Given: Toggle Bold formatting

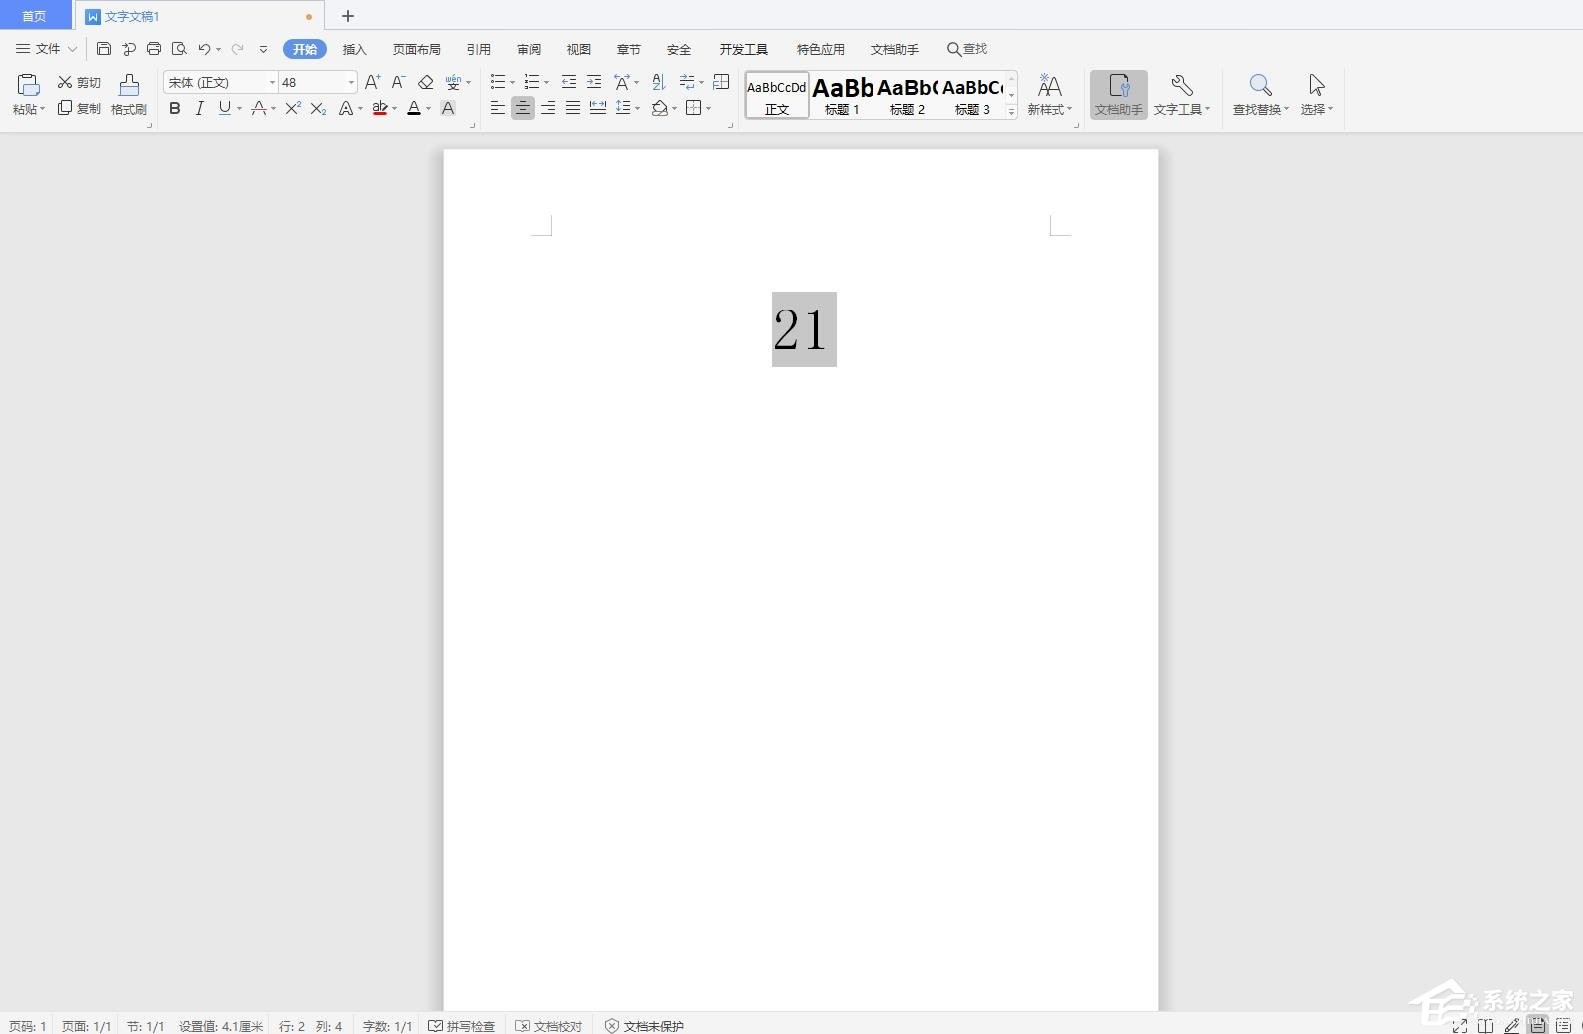Looking at the screenshot, I should pos(175,108).
